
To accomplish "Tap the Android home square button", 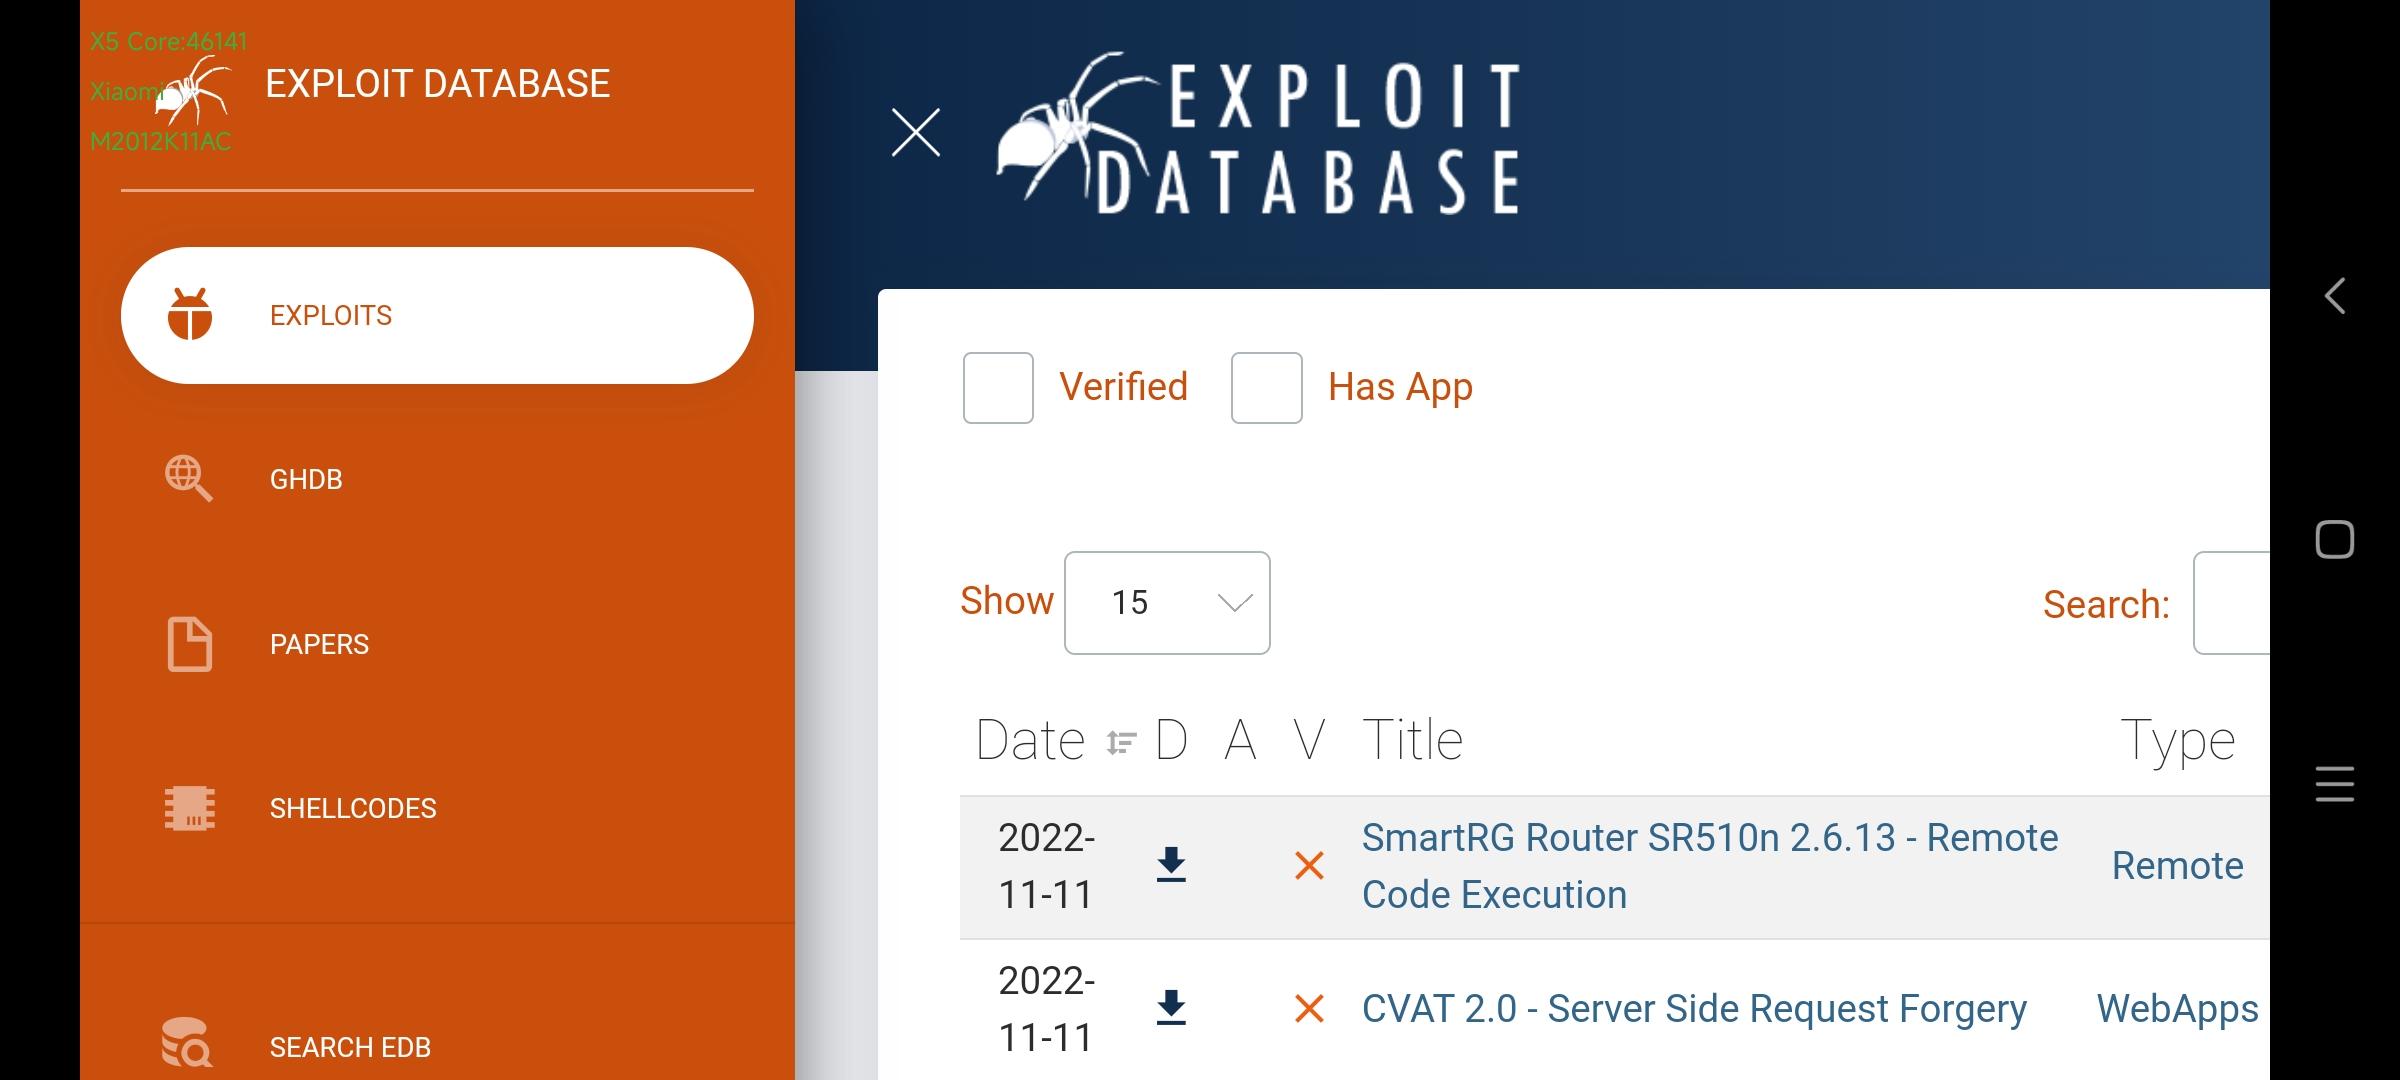I will coord(2335,540).
